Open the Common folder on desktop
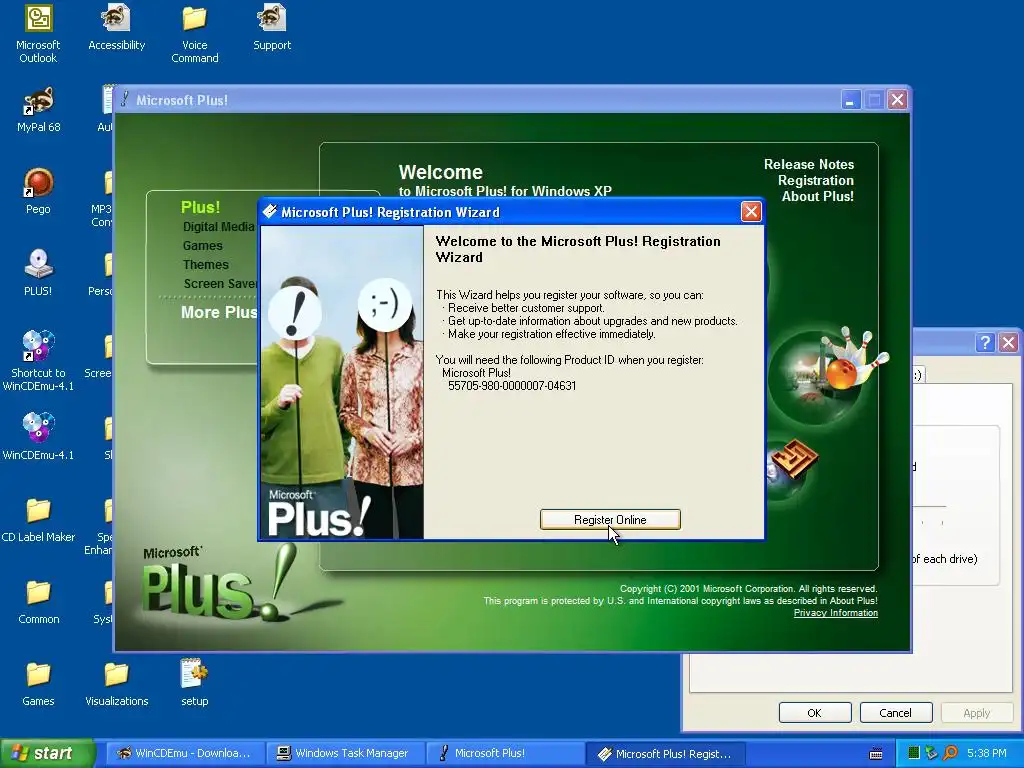1024x768 pixels. [x=38, y=601]
